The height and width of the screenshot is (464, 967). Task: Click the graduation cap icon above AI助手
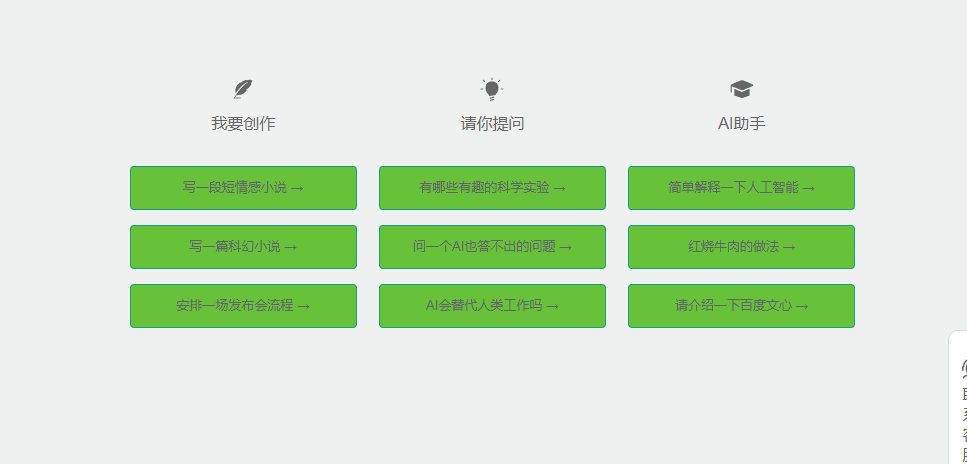tap(741, 89)
